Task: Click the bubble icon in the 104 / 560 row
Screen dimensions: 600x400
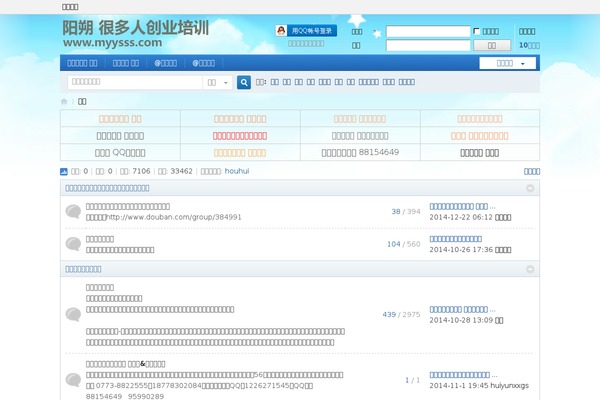Action: [73, 244]
